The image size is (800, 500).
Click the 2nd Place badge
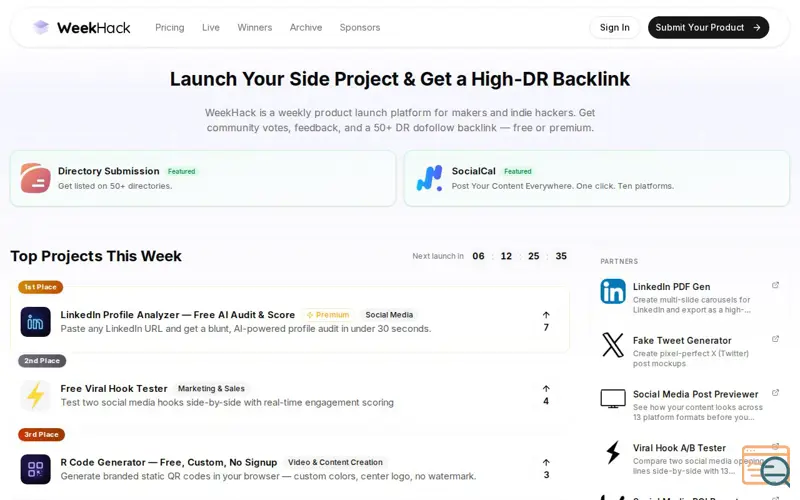tap(42, 361)
